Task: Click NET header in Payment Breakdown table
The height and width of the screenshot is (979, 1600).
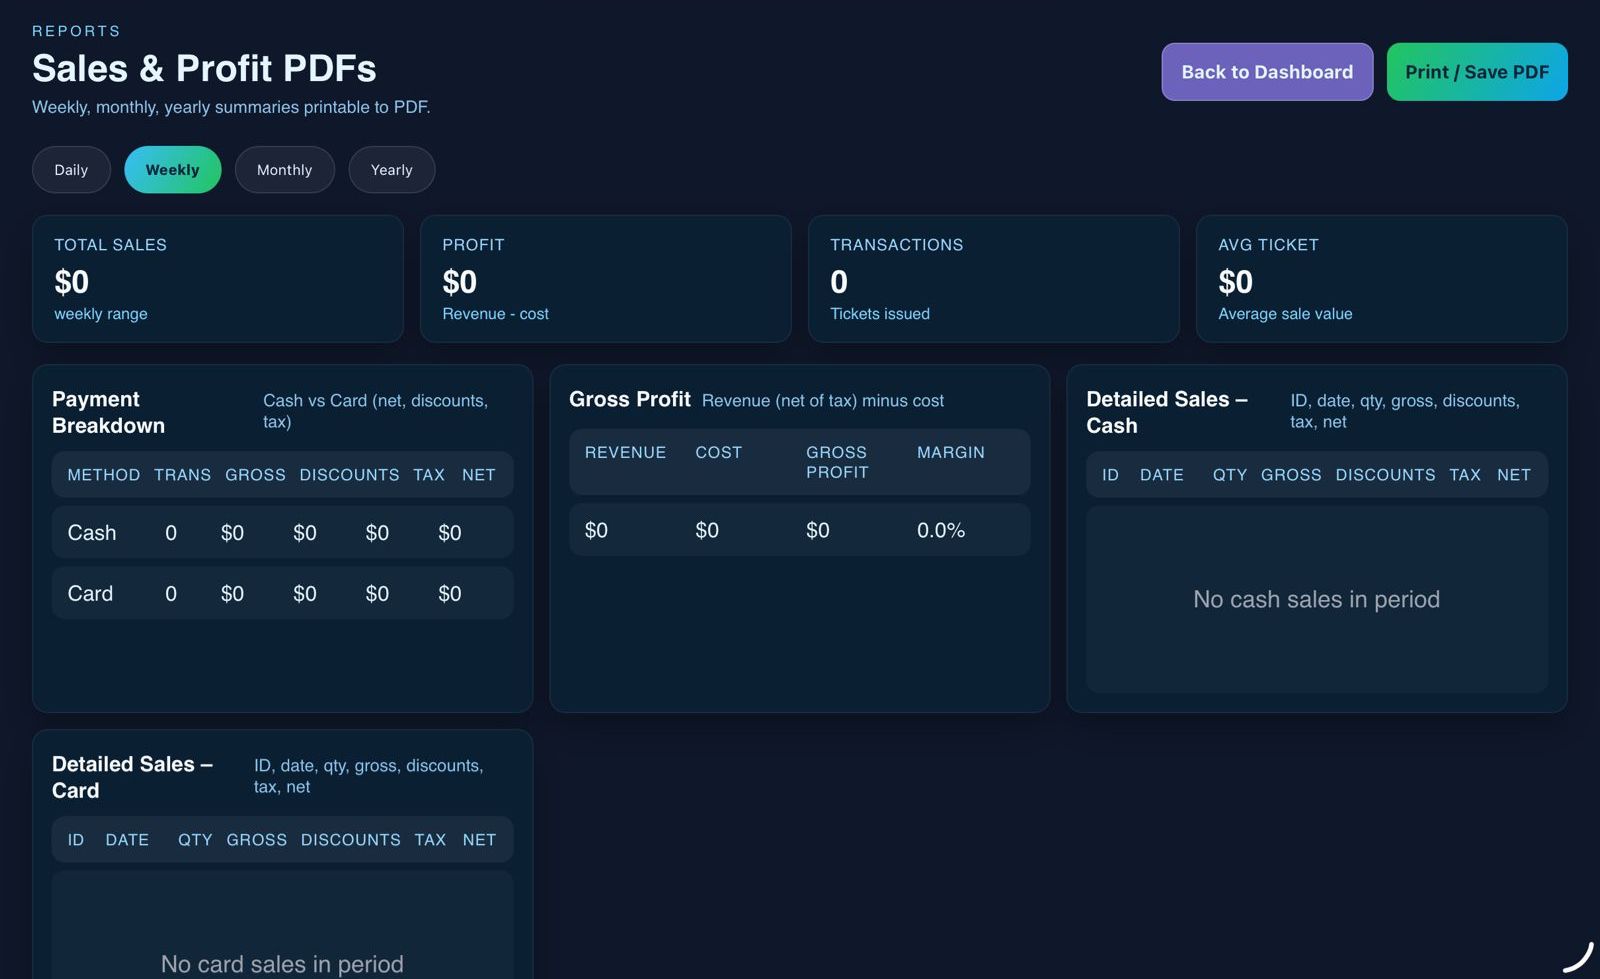Action: (479, 475)
